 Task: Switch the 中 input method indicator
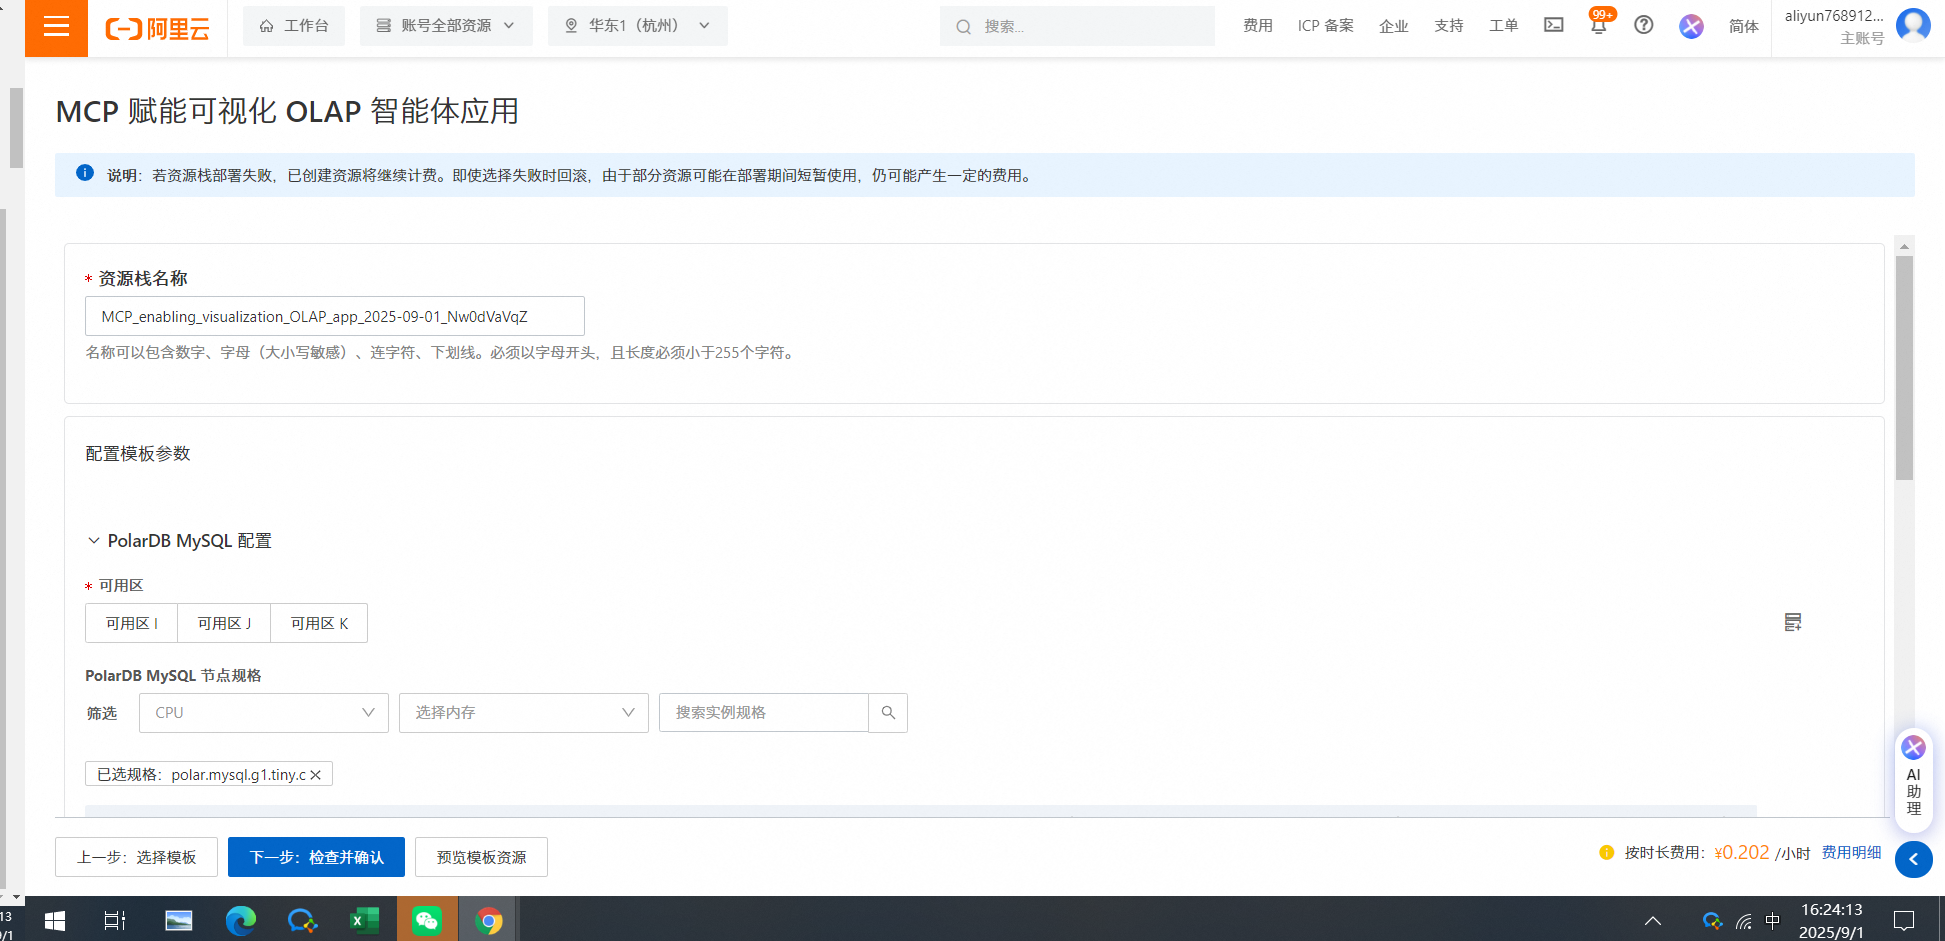1773,921
